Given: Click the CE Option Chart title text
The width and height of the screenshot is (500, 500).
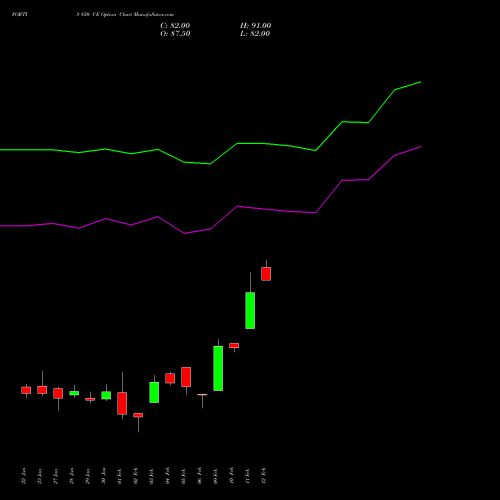Looking at the screenshot, I should click(112, 14).
